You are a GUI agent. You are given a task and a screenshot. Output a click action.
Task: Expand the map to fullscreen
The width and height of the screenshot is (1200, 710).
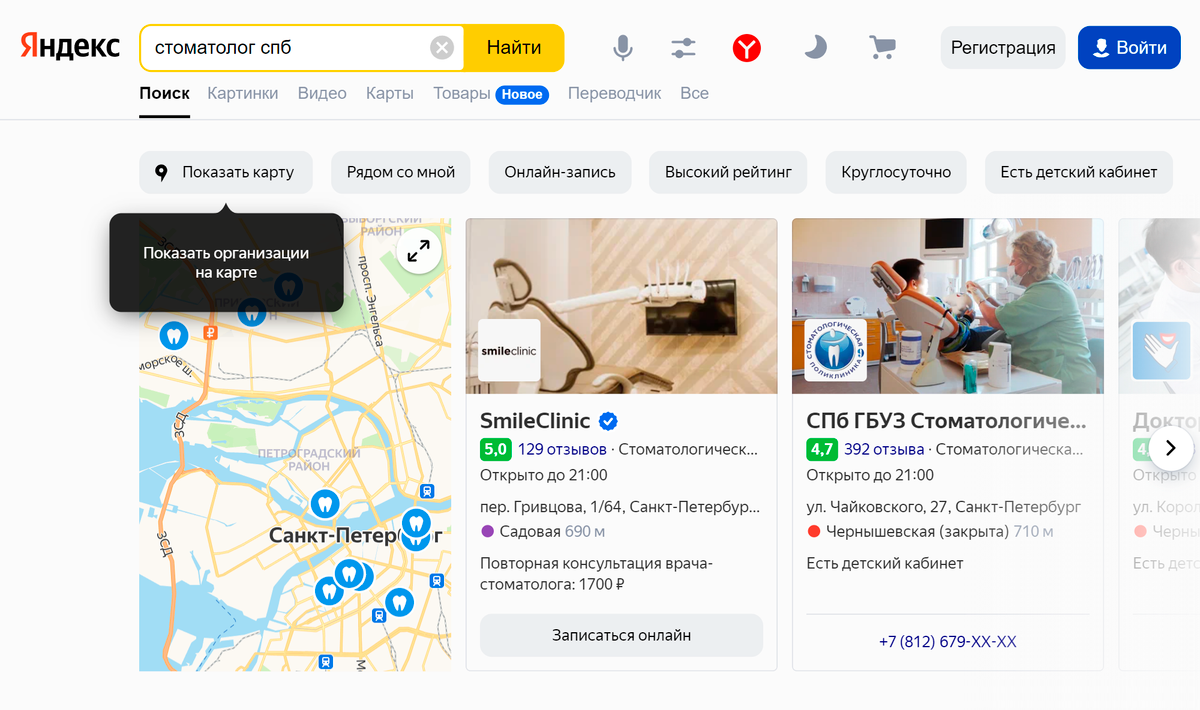tap(419, 251)
